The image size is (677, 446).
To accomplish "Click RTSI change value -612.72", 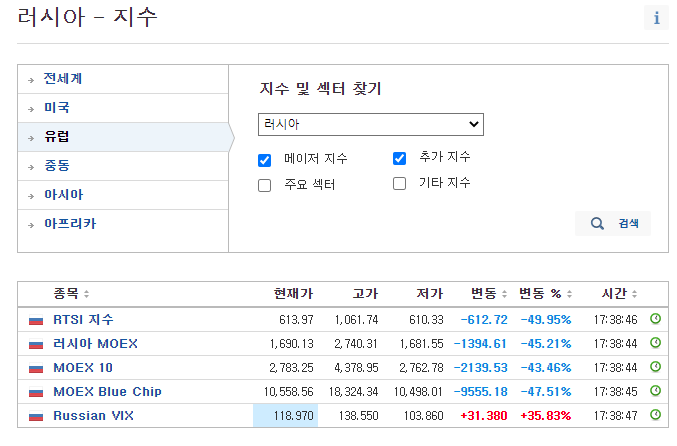I will click(x=484, y=320).
